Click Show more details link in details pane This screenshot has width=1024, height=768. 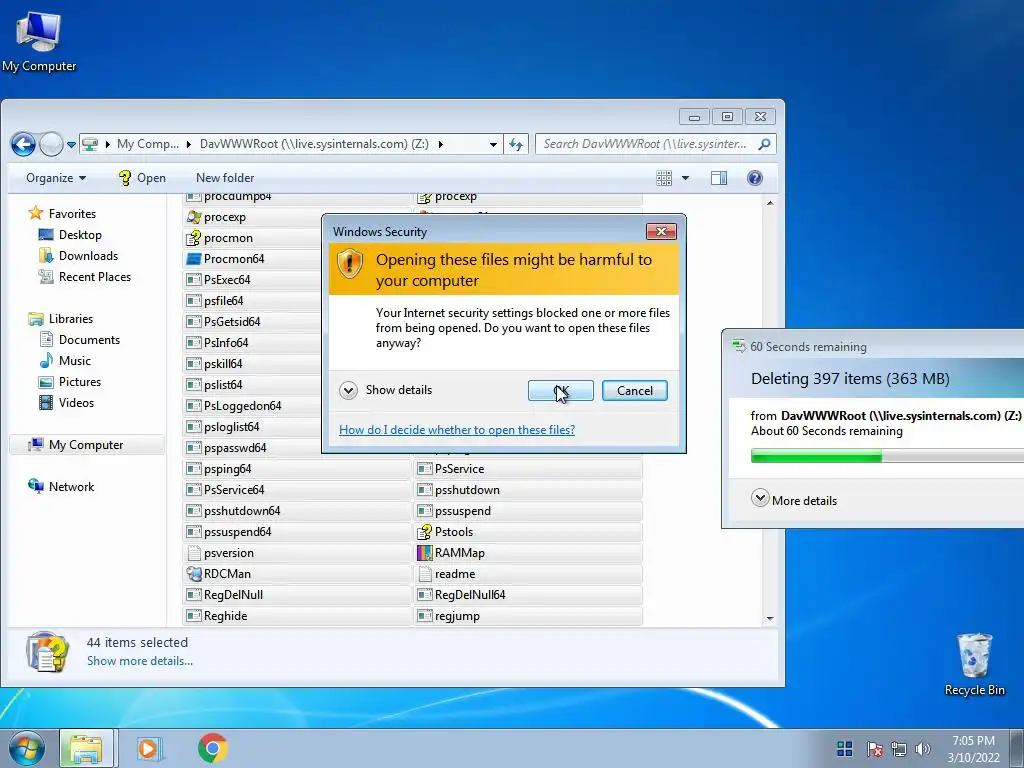click(140, 661)
